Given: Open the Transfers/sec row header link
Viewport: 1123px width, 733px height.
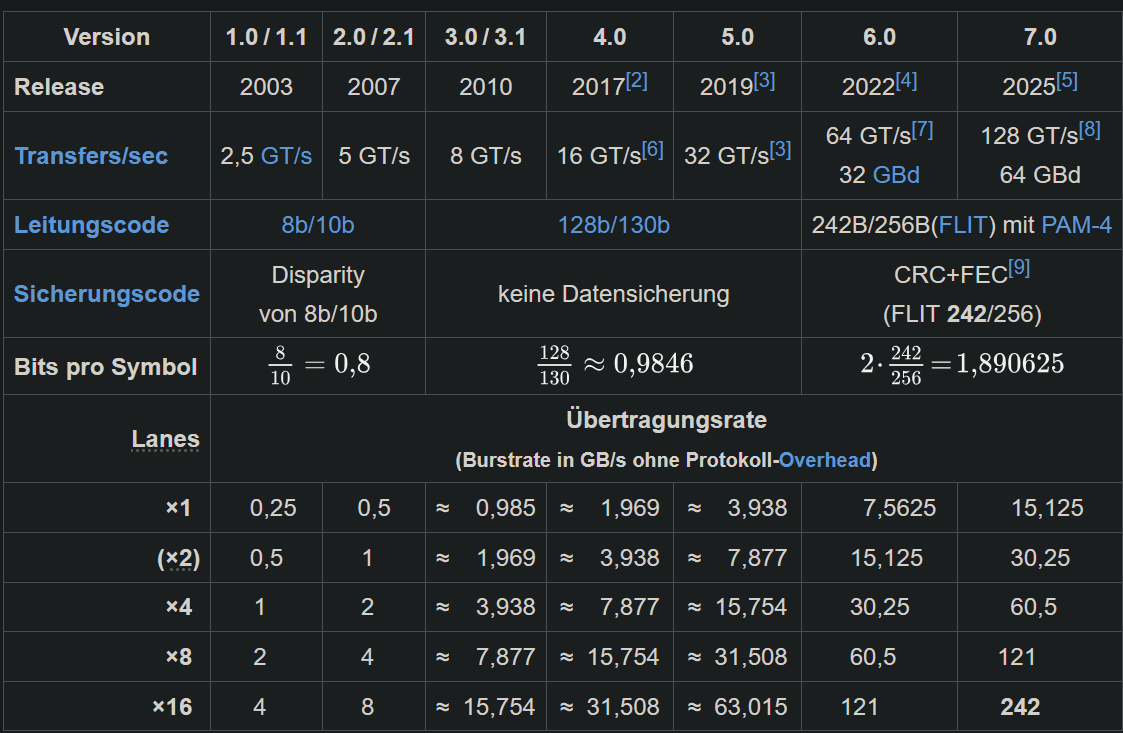Looking at the screenshot, I should pos(91,156).
